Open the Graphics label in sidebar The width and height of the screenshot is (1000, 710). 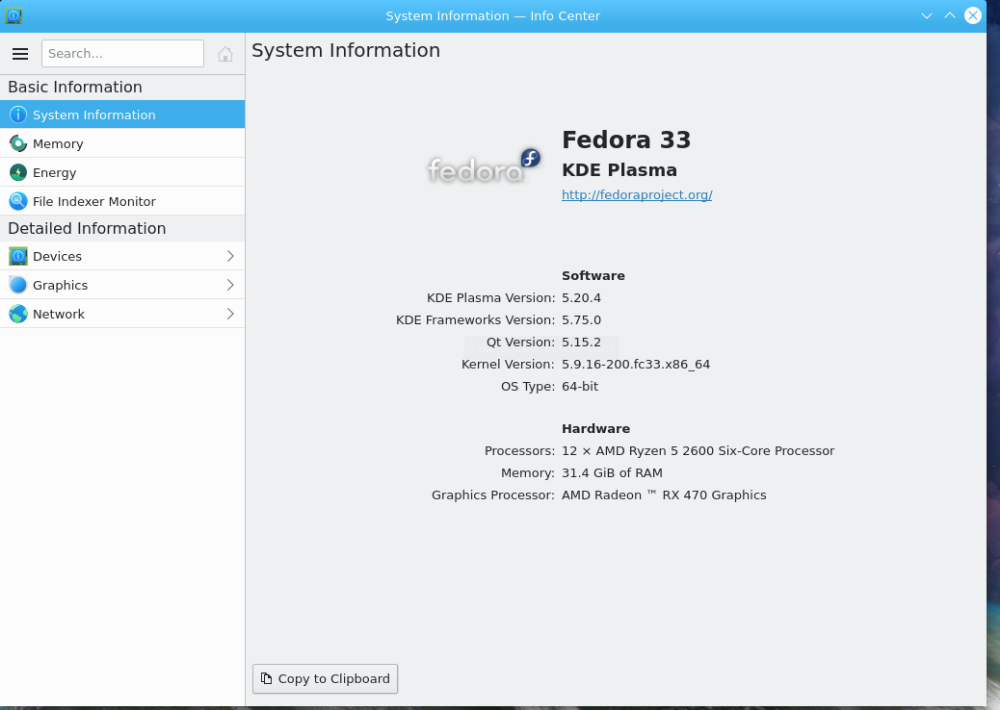coord(61,285)
